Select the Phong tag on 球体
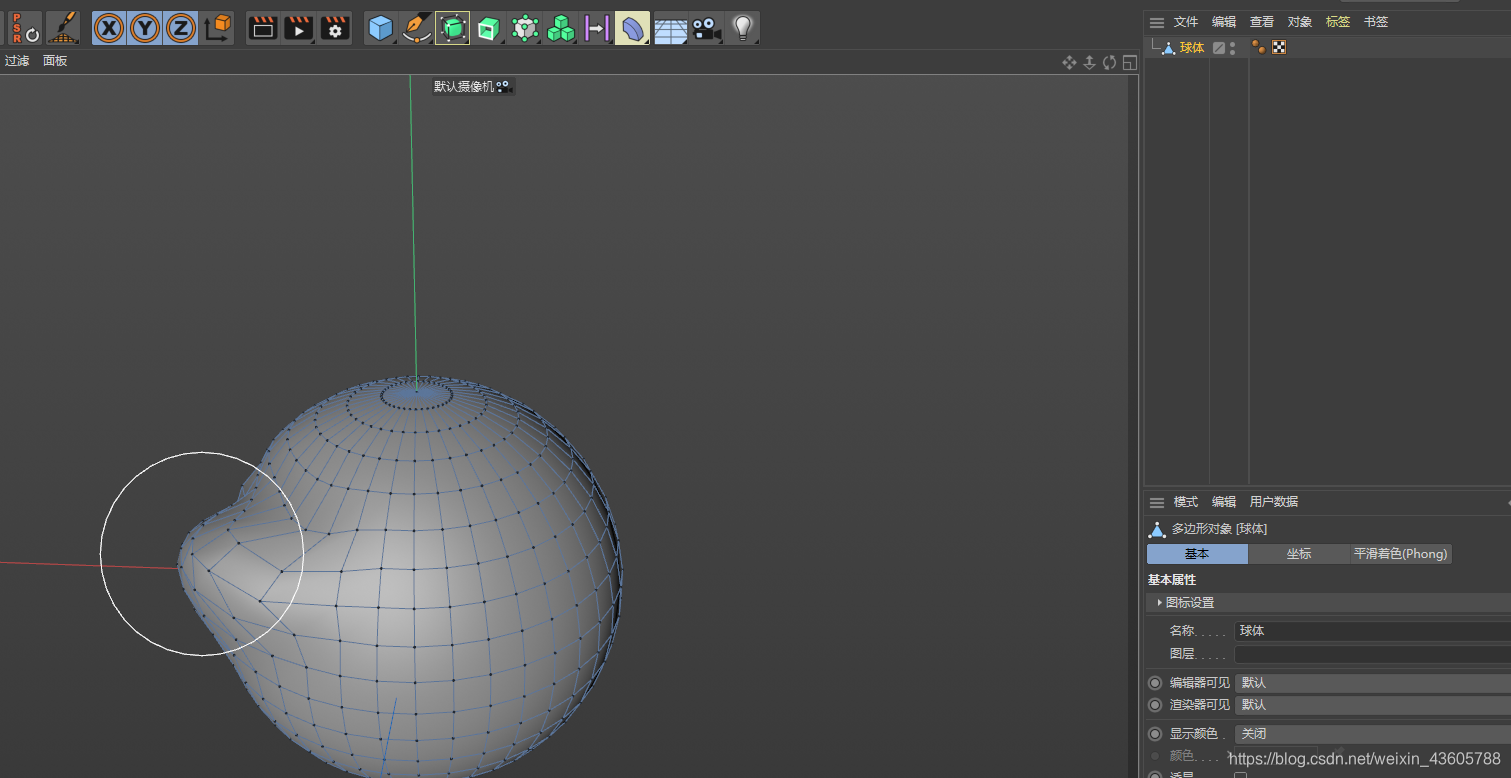The height and width of the screenshot is (778, 1511). click(x=1259, y=47)
